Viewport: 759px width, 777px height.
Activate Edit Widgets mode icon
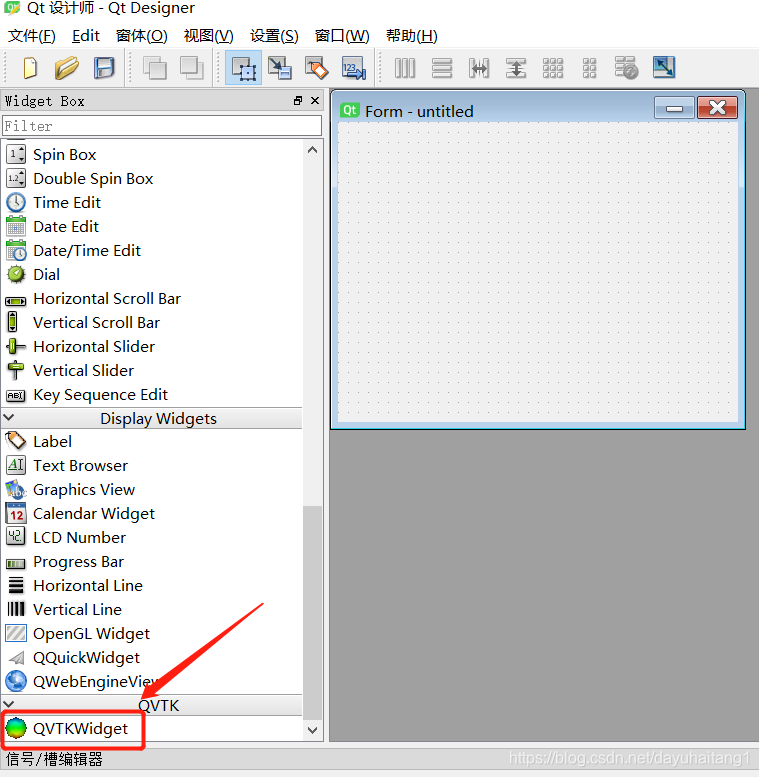tap(243, 68)
